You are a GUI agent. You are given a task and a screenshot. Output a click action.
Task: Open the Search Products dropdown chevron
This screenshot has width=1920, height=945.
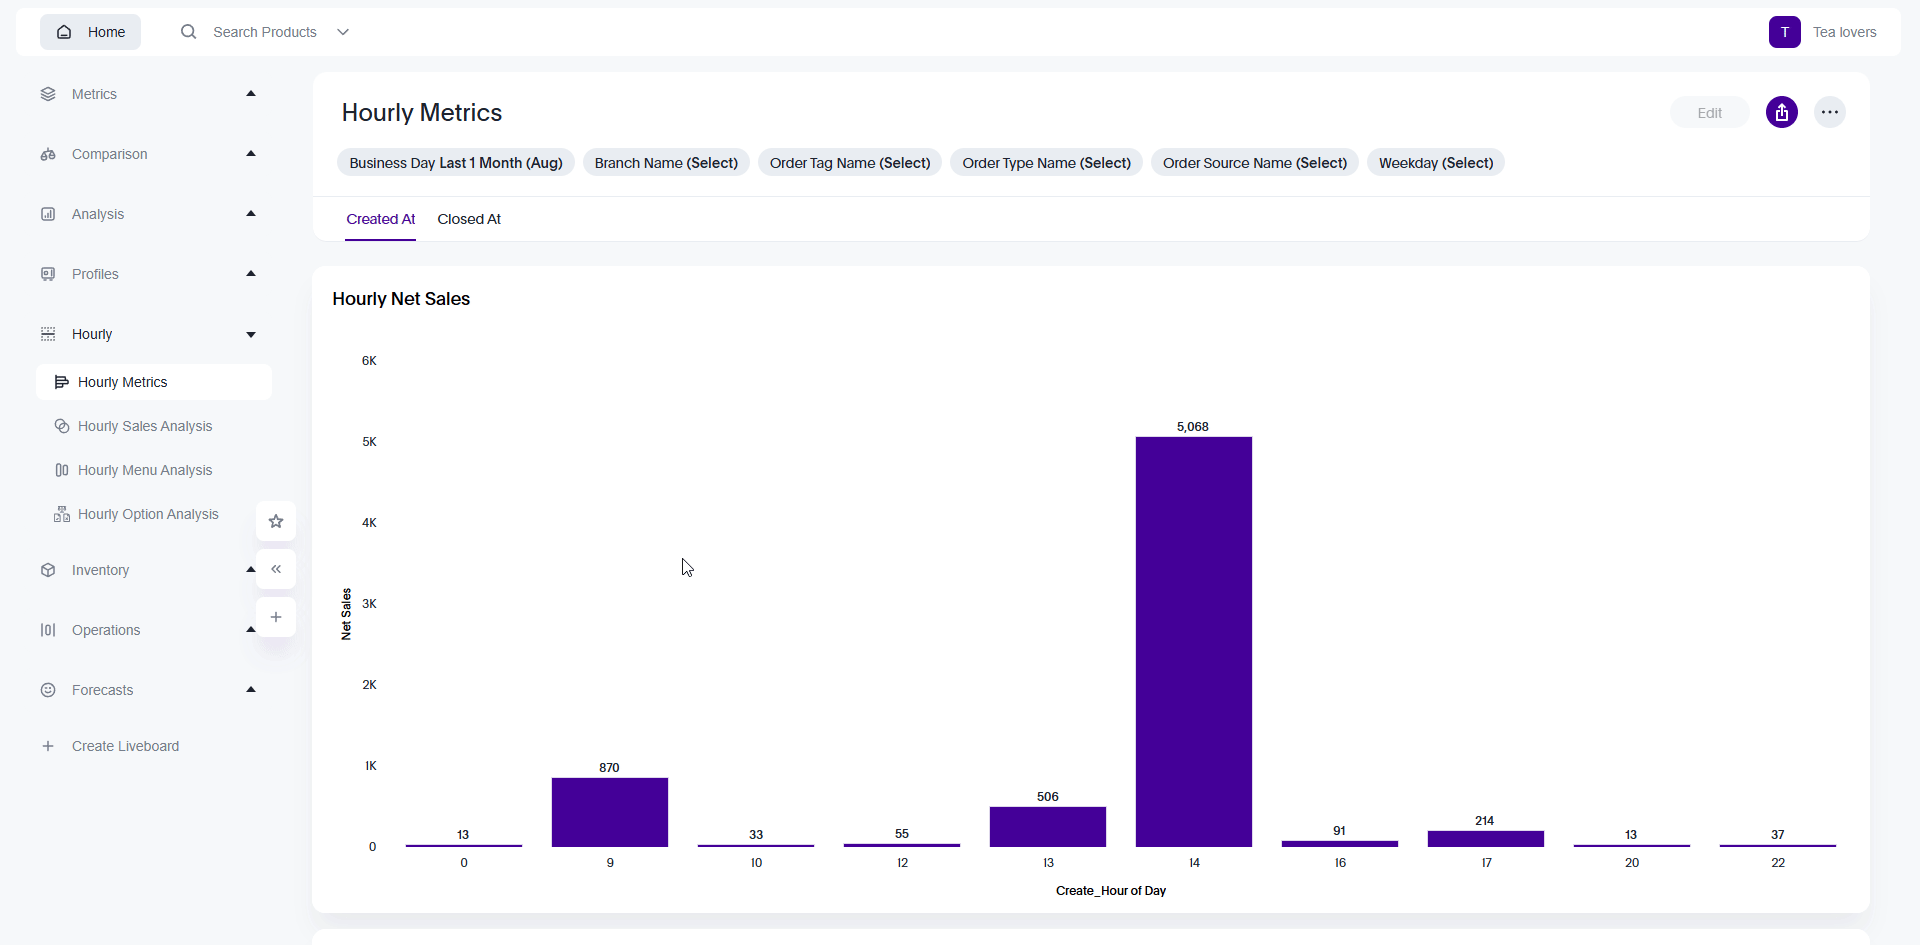pyautogui.click(x=343, y=32)
